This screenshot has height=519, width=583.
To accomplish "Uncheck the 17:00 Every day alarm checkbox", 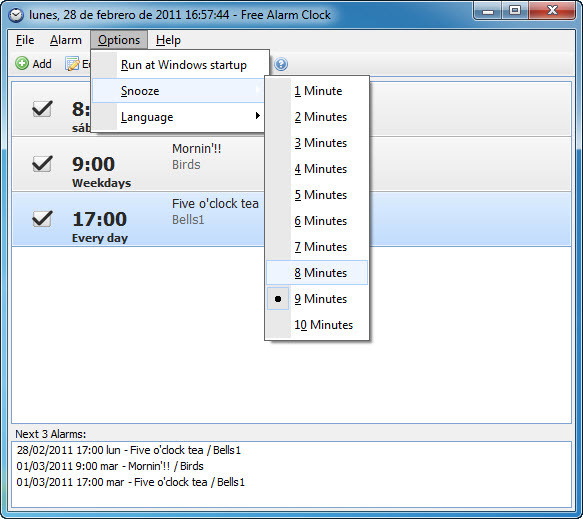I will click(x=42, y=219).
